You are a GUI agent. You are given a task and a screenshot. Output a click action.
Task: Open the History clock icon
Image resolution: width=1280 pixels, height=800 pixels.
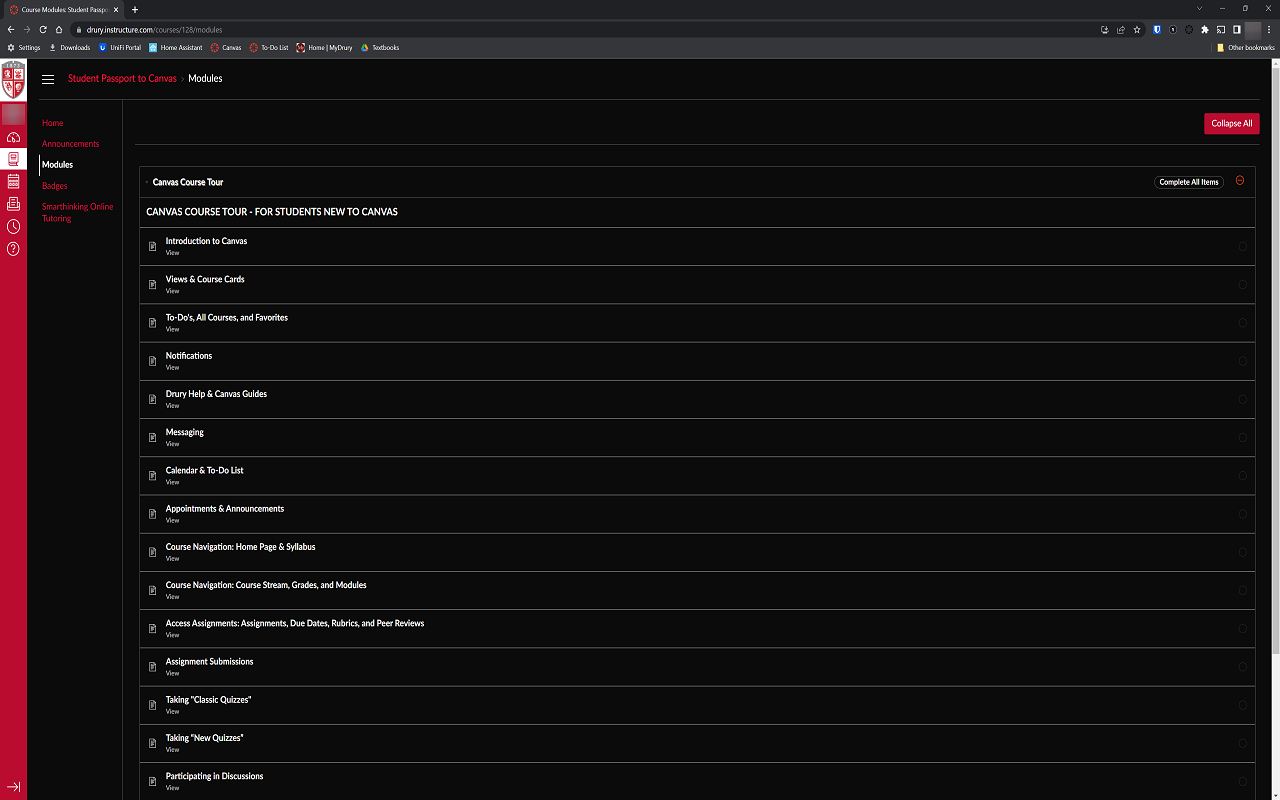[x=13, y=226]
